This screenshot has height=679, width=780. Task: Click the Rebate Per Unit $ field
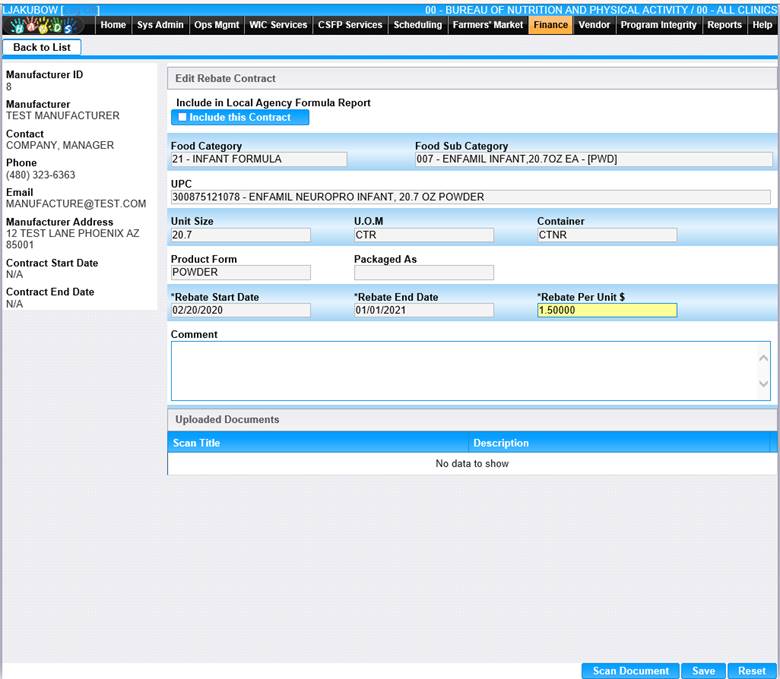click(607, 310)
